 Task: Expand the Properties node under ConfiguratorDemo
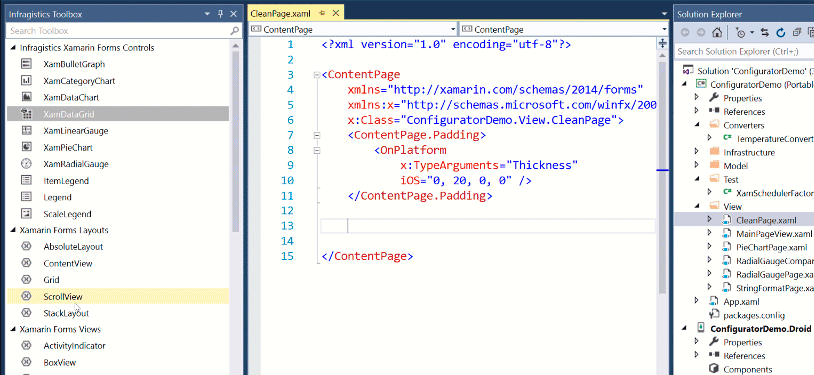[697, 98]
